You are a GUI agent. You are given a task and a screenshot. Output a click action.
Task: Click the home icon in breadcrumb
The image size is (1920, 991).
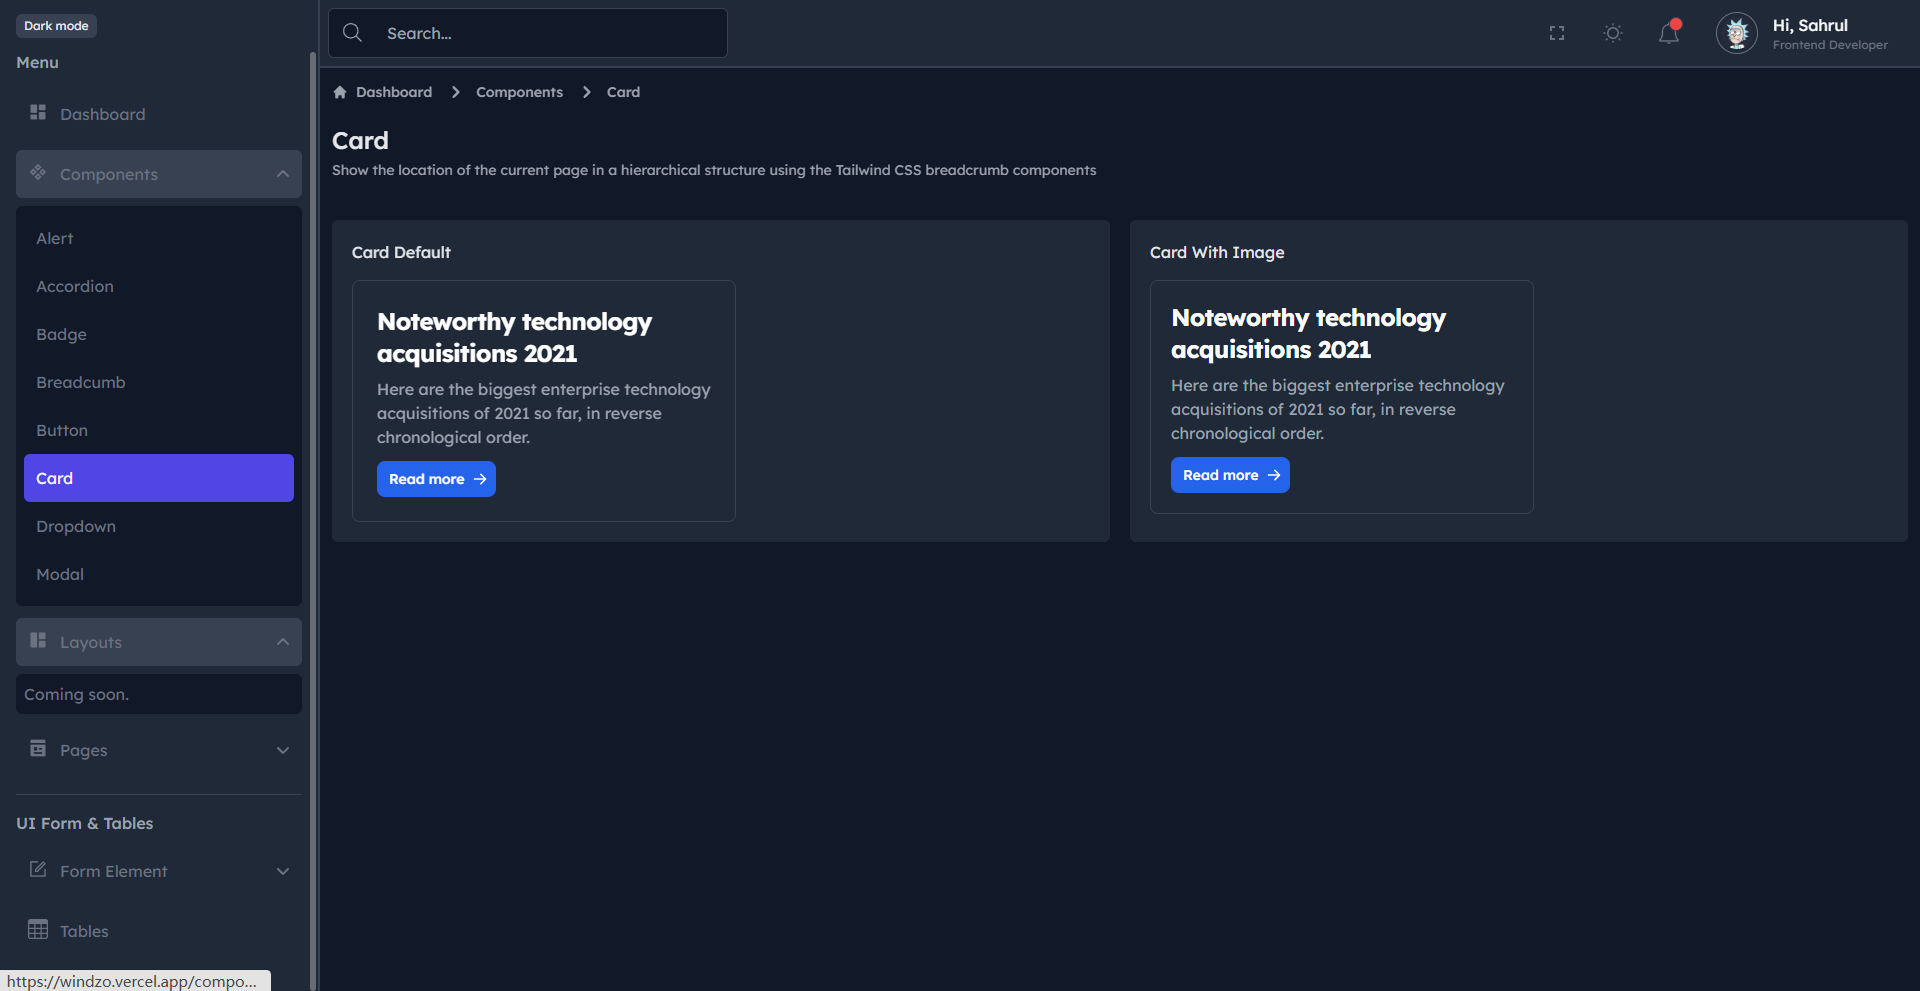340,92
